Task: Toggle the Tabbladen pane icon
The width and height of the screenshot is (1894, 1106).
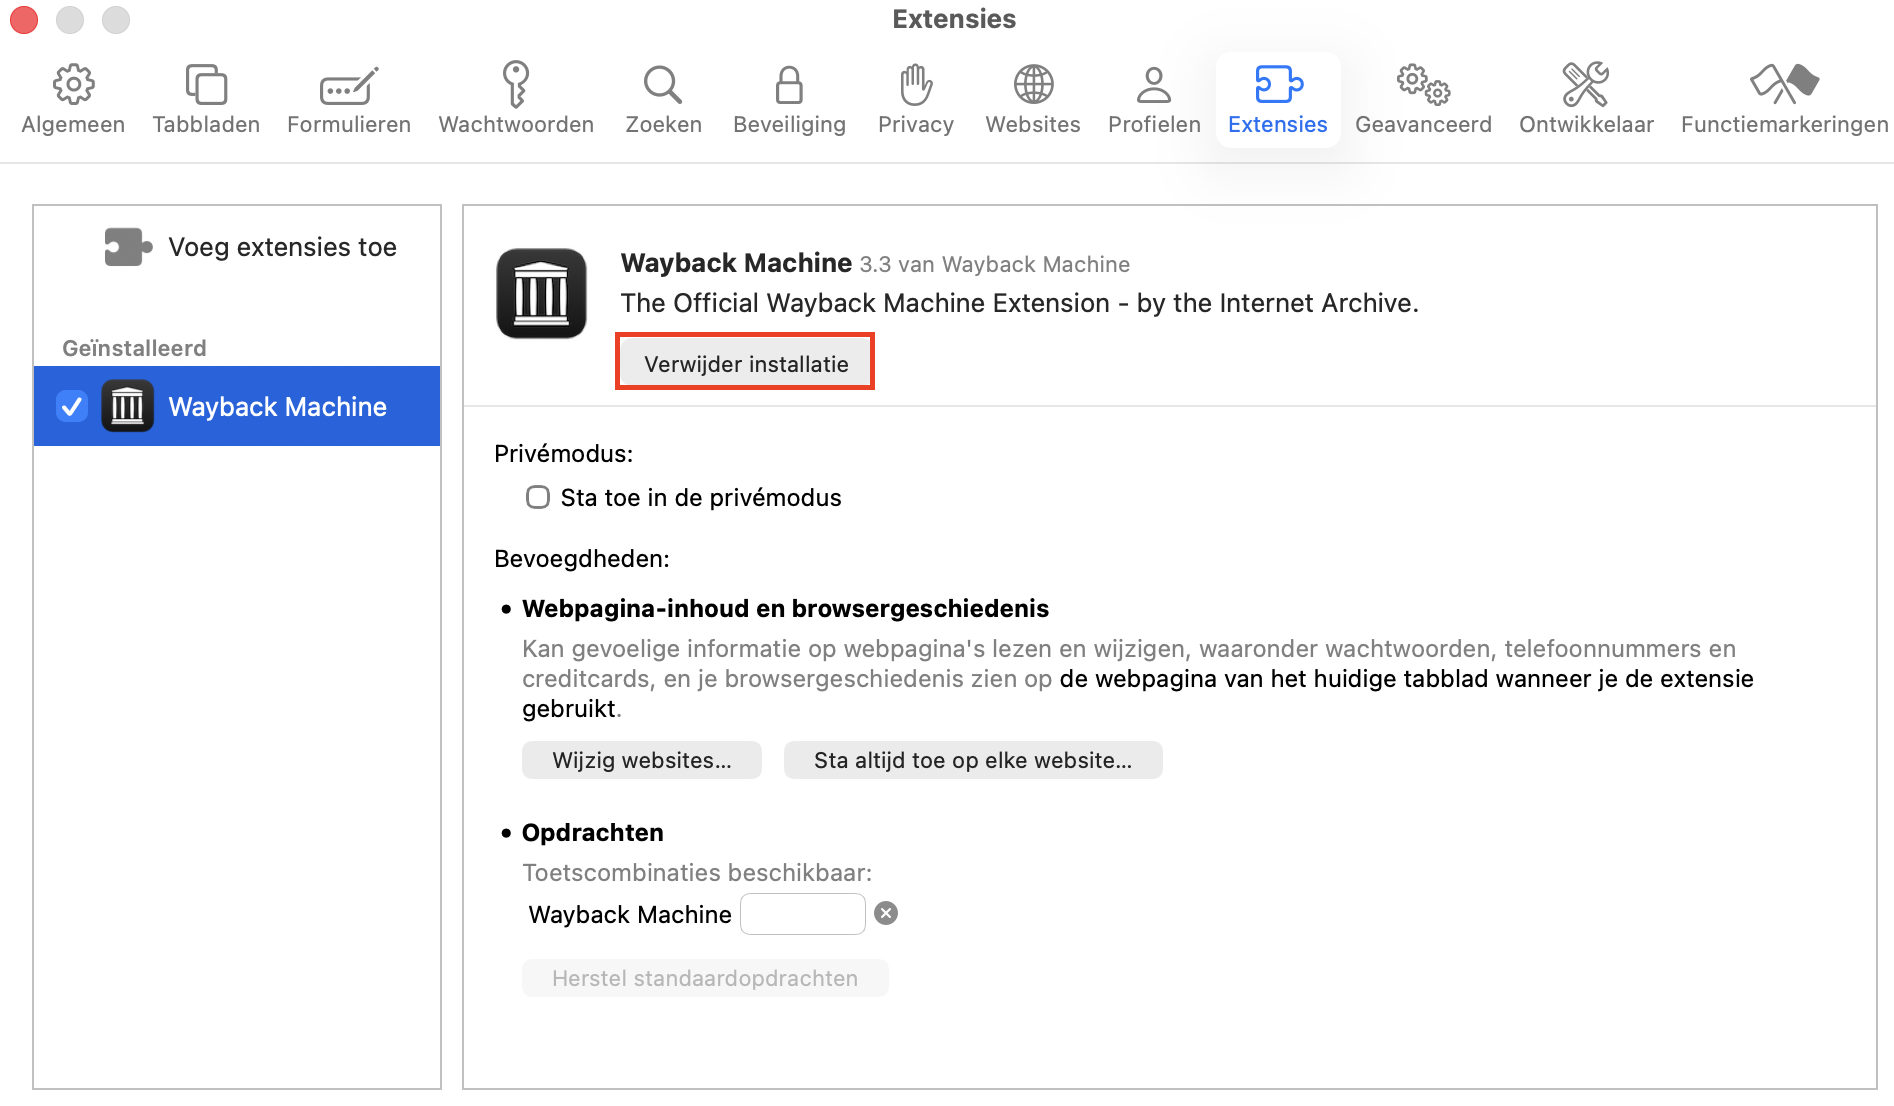Action: 206,85
